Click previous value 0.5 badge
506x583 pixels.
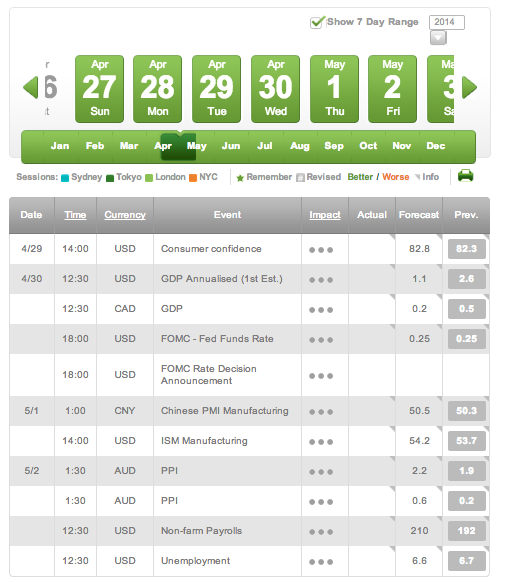tap(467, 309)
